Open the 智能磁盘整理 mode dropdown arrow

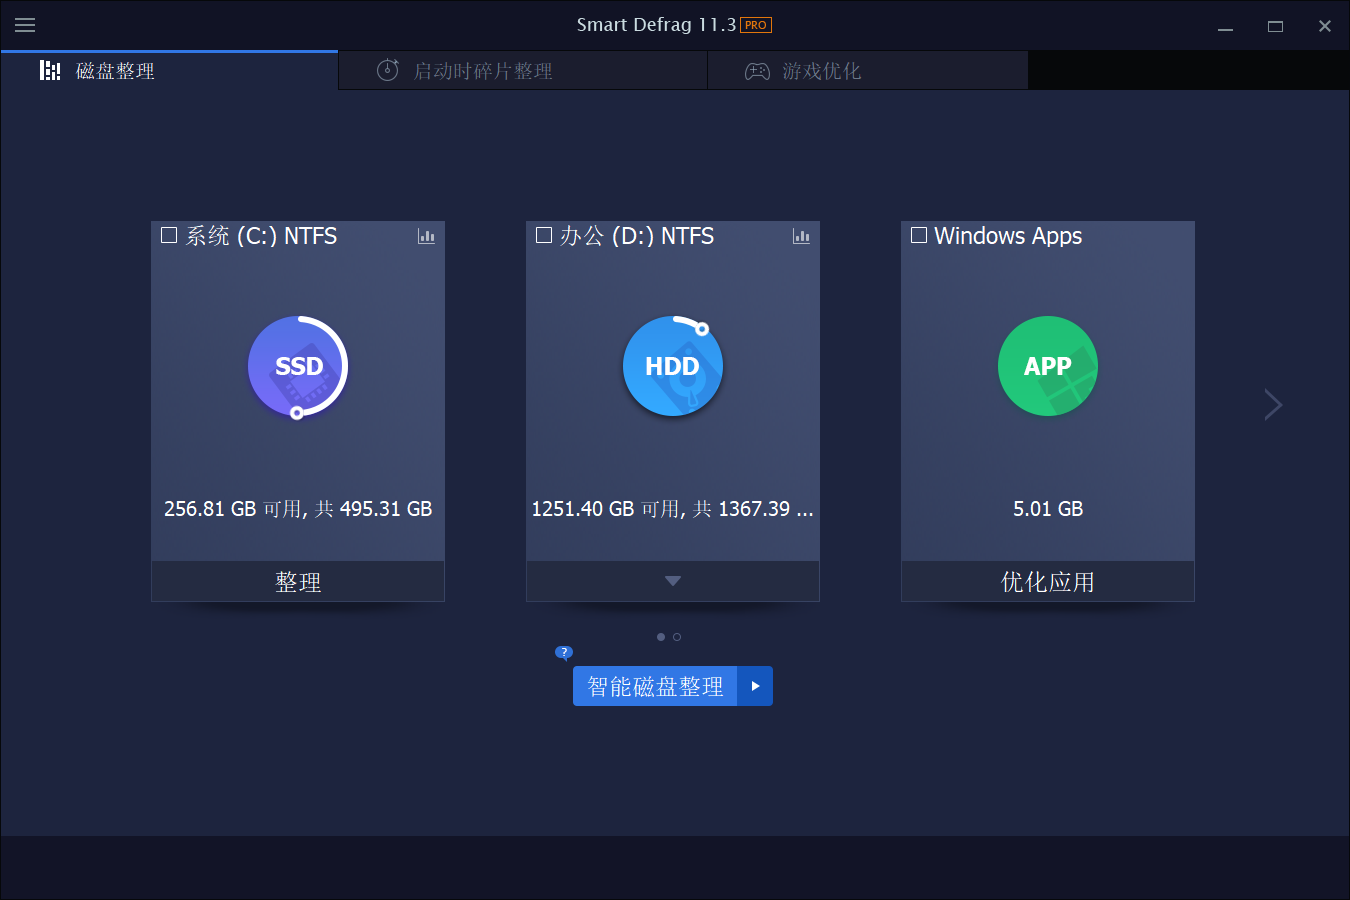coord(755,686)
